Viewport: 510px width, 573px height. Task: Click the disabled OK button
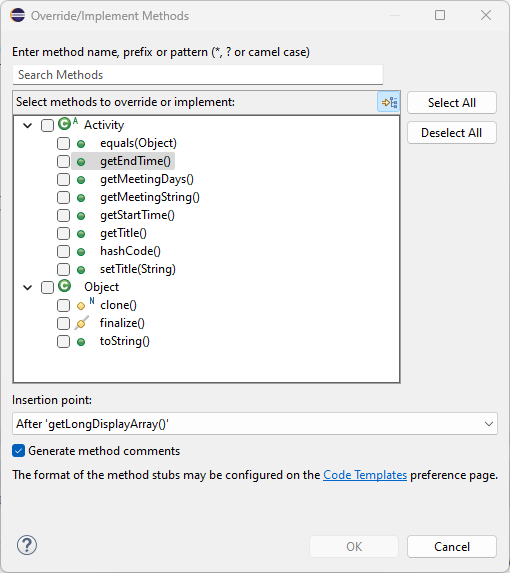(x=354, y=547)
